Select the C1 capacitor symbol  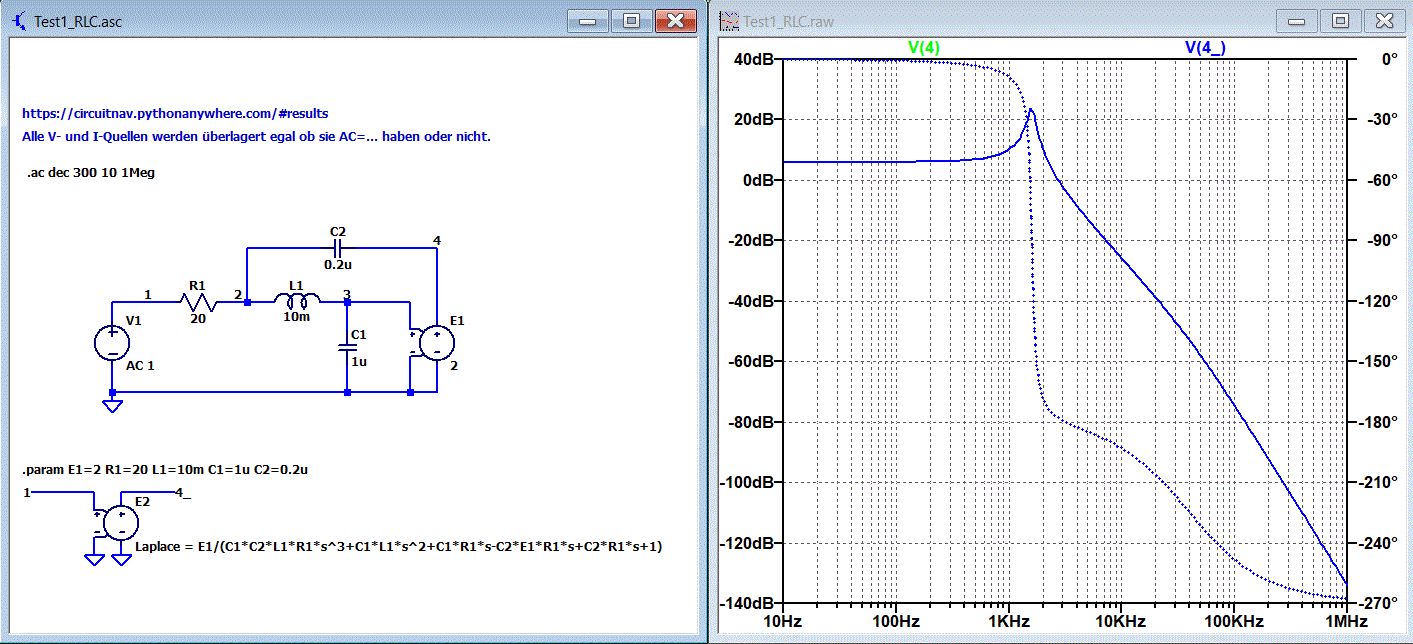tap(347, 347)
